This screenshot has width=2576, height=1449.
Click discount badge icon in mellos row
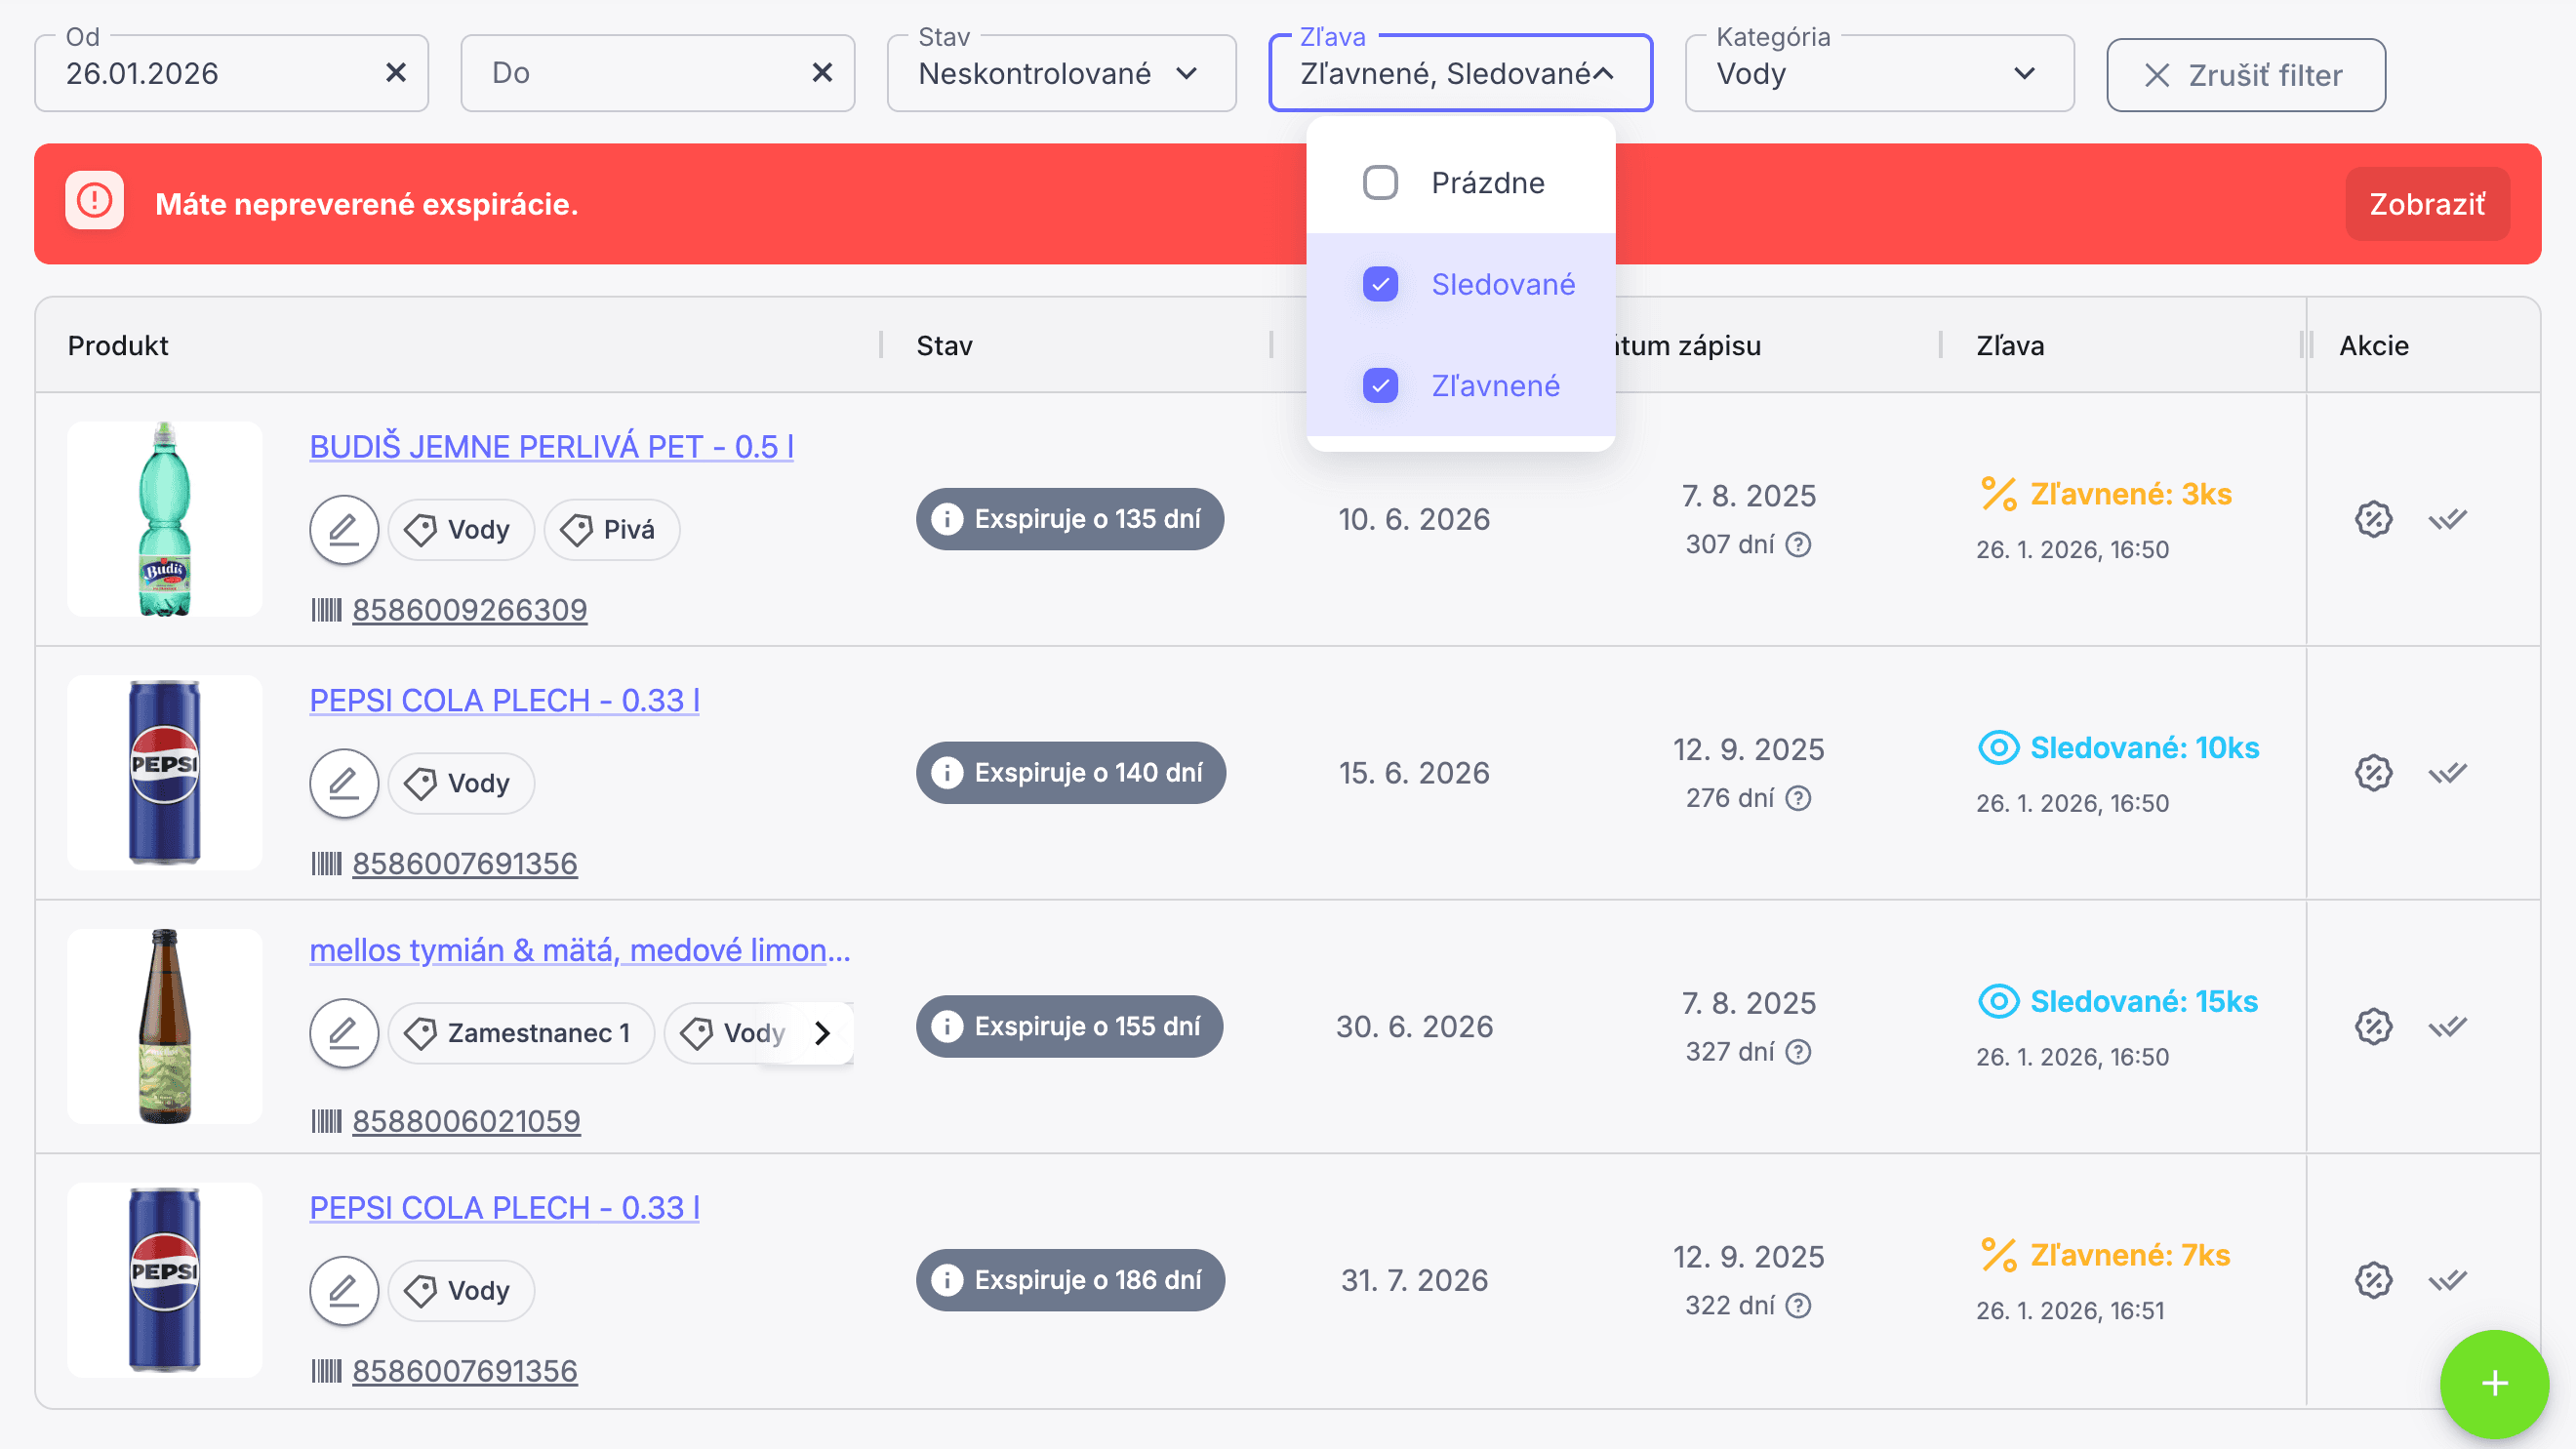2373,1027
